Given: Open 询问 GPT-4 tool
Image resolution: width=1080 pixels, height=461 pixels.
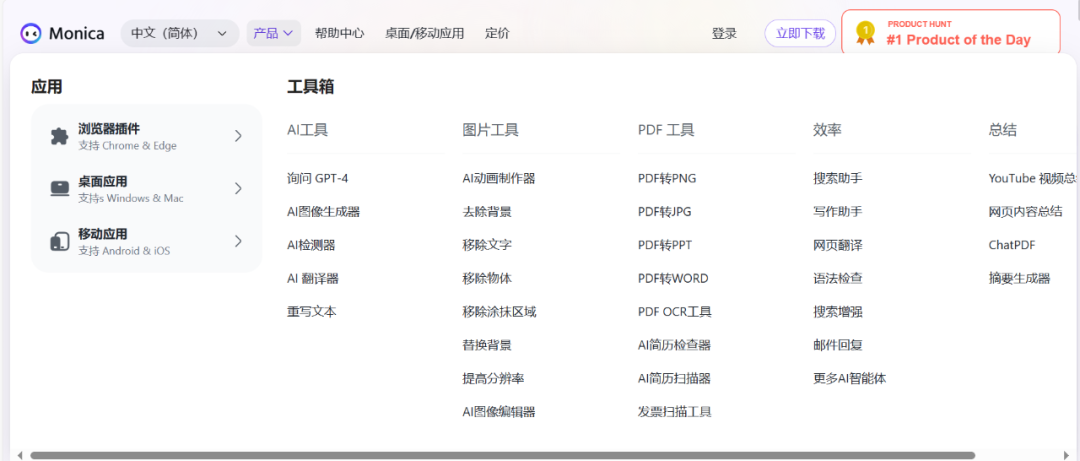Looking at the screenshot, I should pyautogui.click(x=318, y=178).
